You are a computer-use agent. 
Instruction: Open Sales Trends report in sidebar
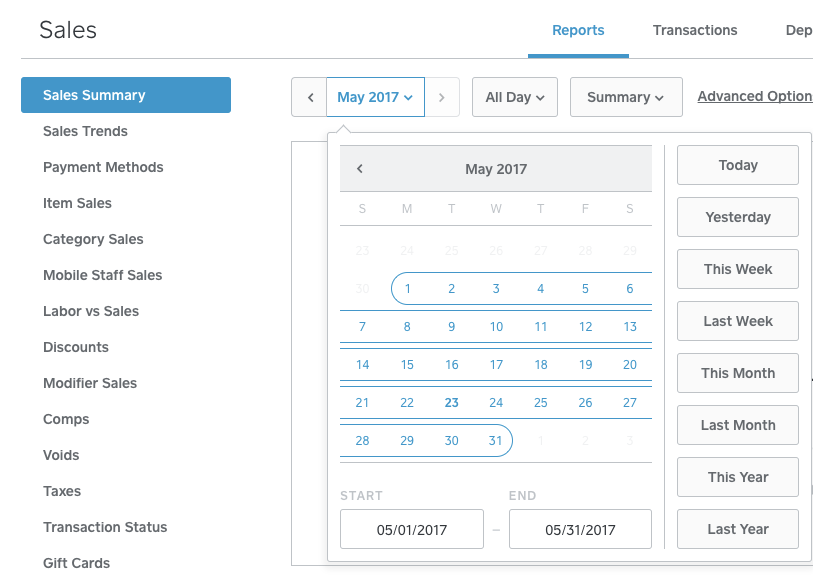coord(85,131)
